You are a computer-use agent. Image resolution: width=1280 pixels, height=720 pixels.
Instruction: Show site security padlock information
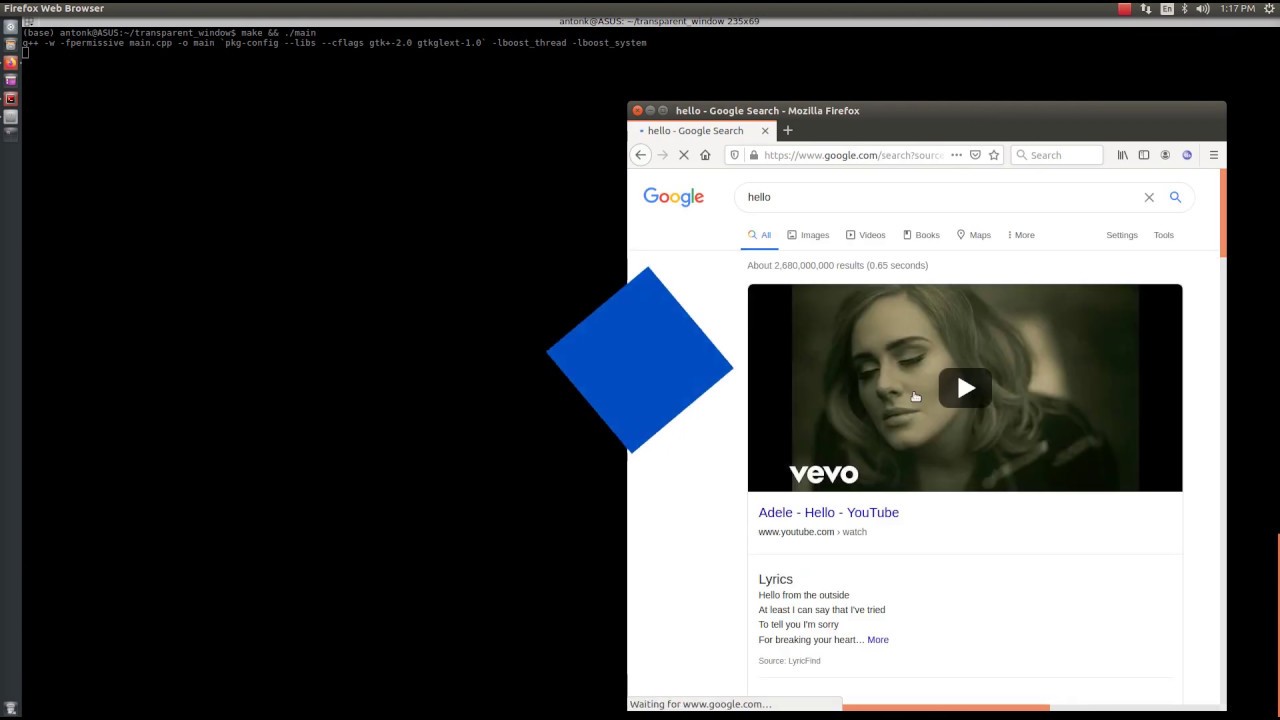[x=753, y=155]
